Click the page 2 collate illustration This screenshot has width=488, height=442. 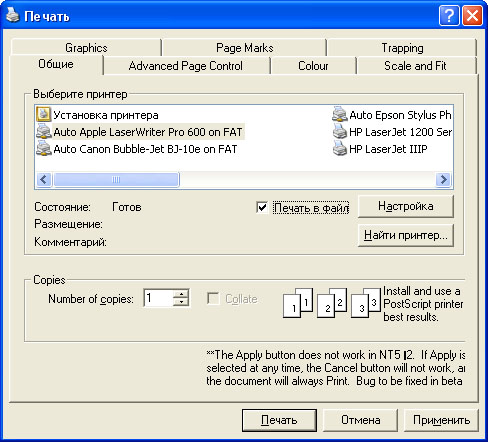click(332, 303)
